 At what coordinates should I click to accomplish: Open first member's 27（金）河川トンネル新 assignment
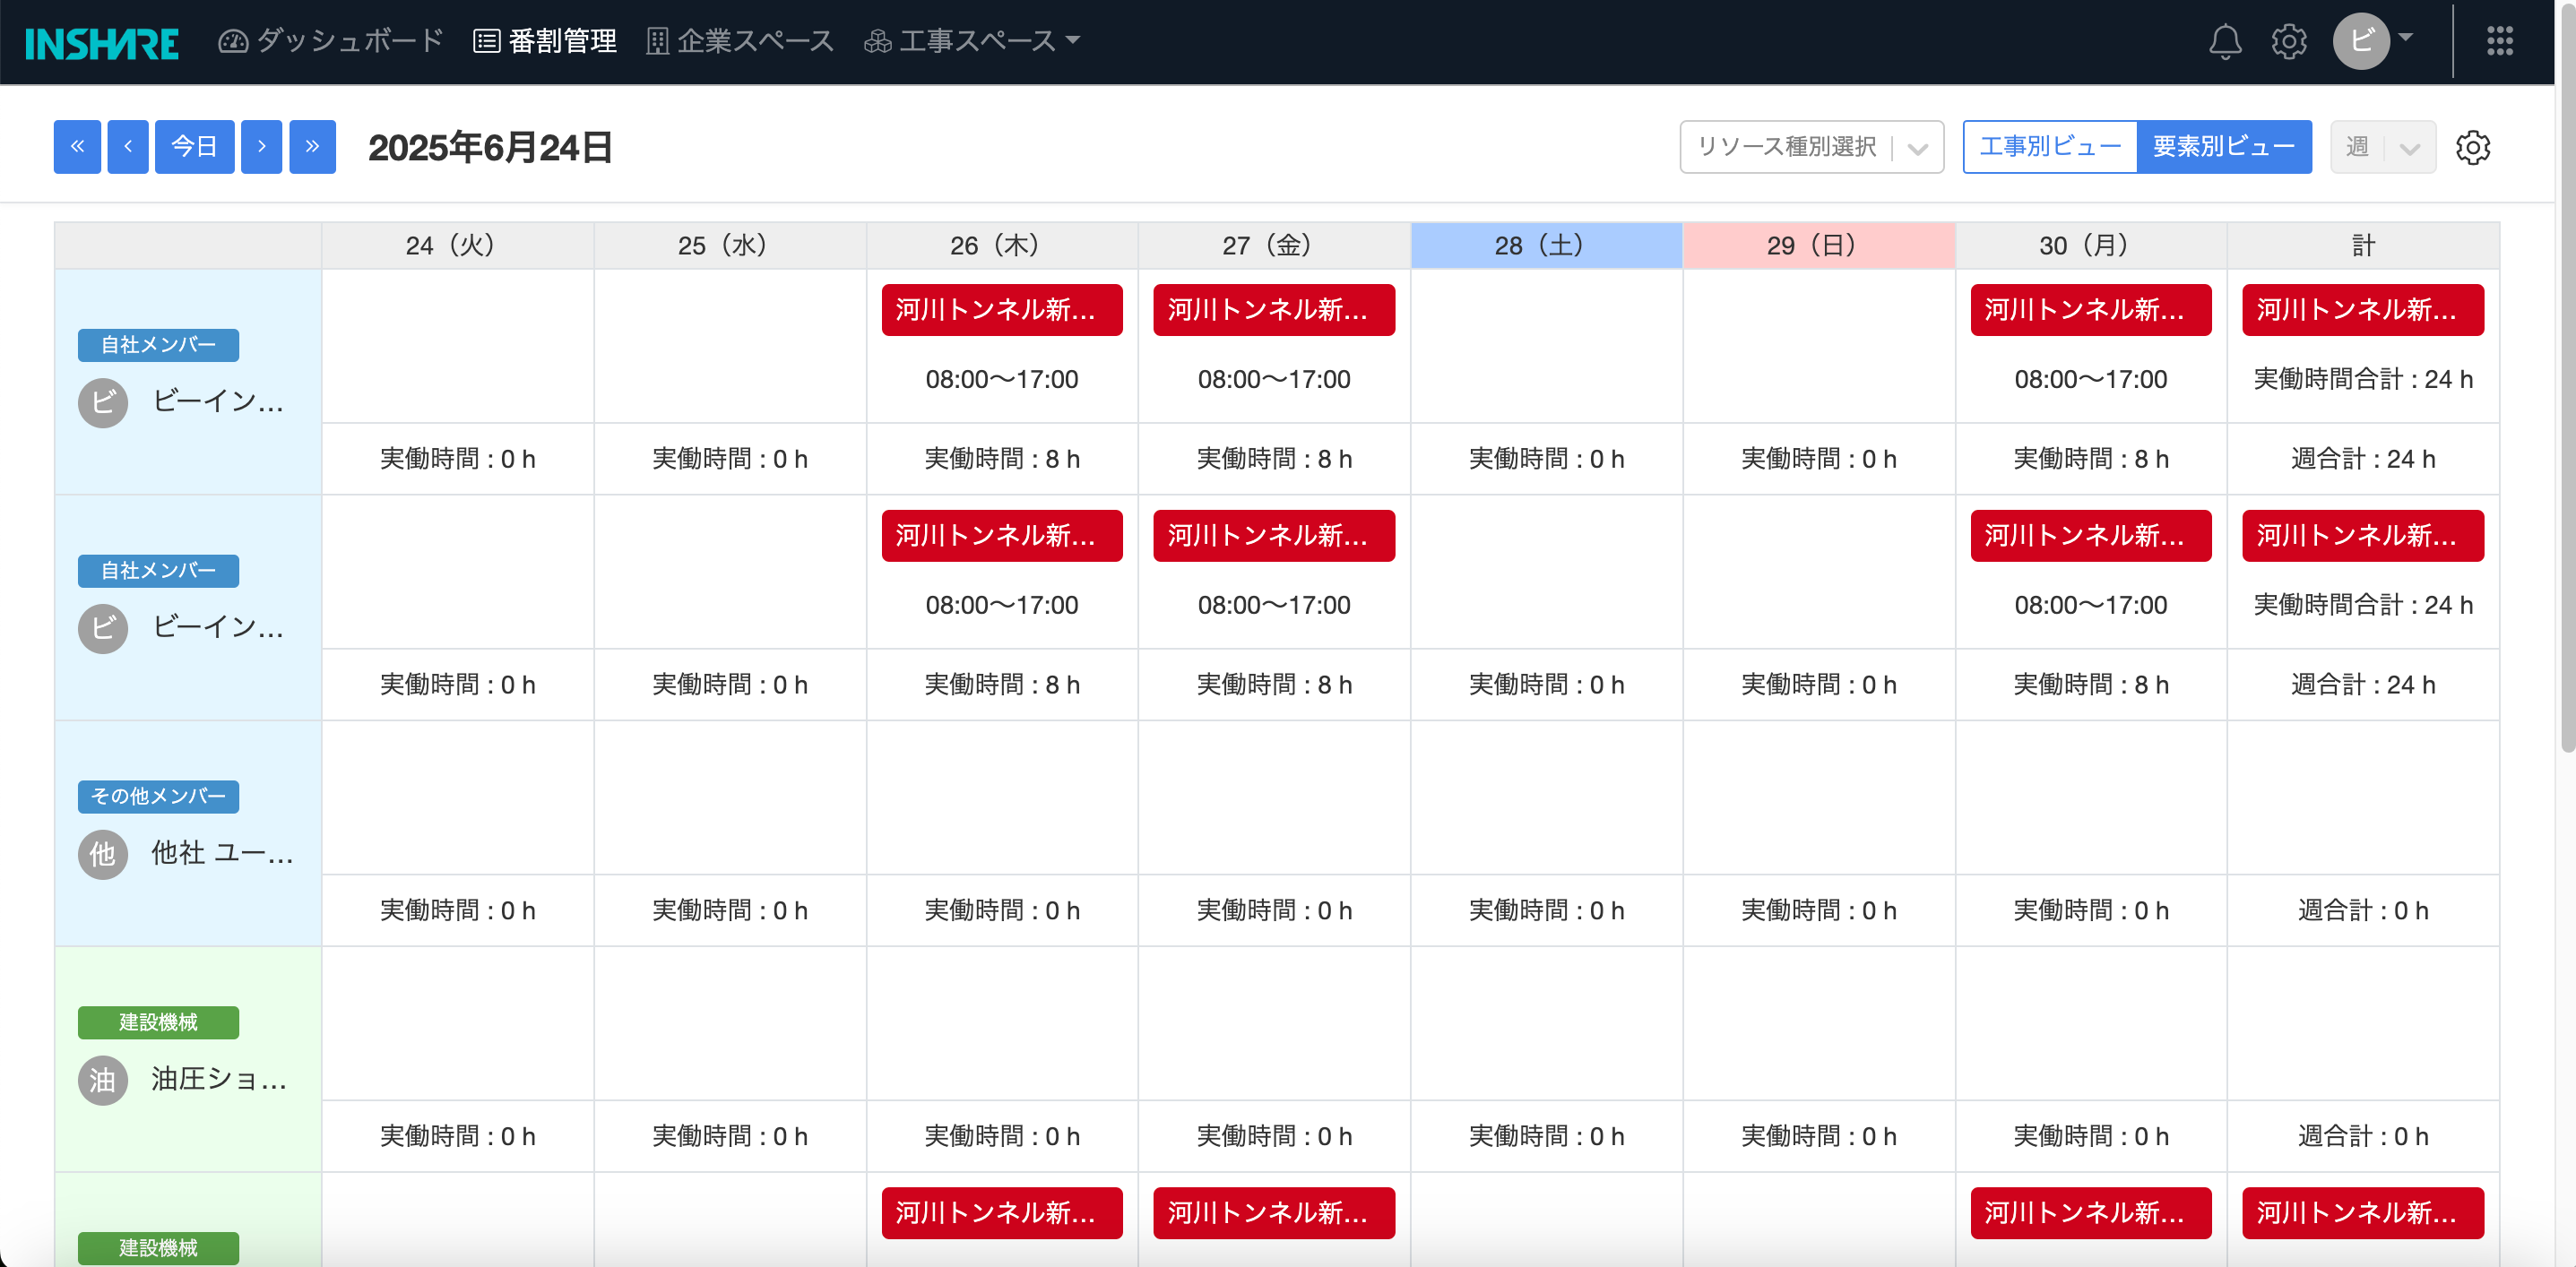(1274, 310)
